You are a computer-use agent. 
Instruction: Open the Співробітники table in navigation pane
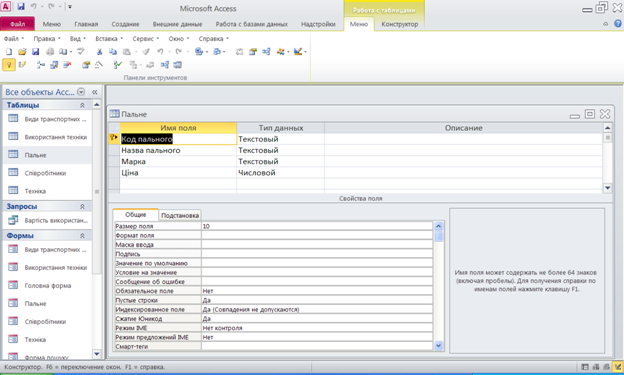(x=45, y=173)
